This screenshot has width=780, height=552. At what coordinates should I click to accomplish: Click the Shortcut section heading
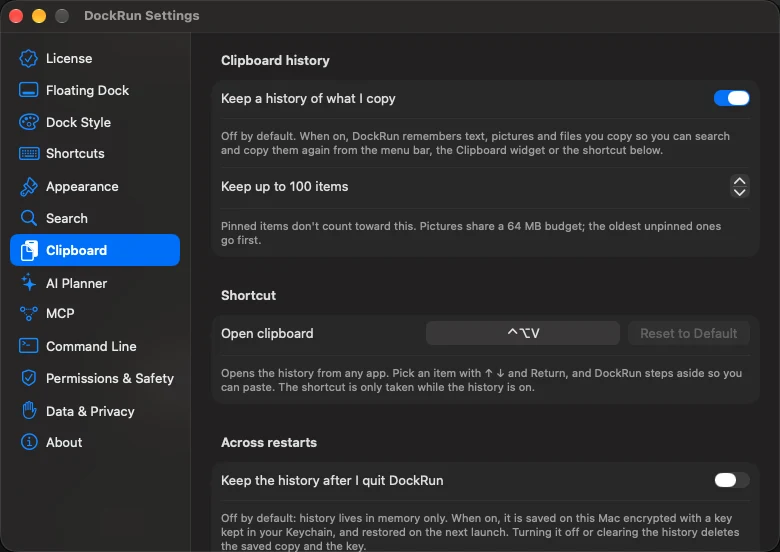pos(248,295)
